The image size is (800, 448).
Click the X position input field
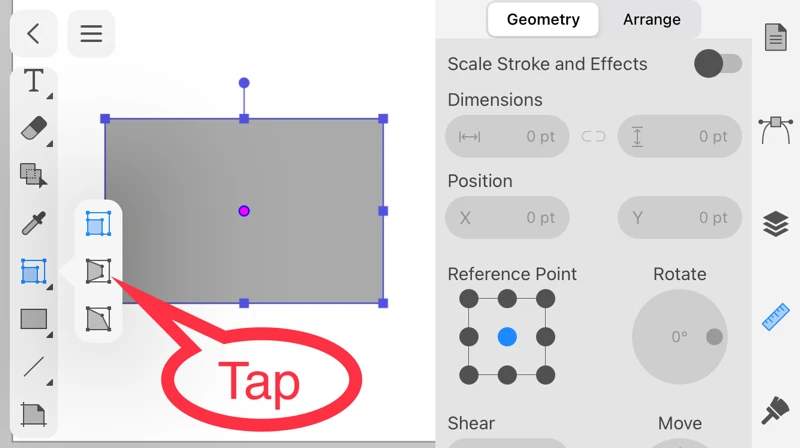[507, 217]
